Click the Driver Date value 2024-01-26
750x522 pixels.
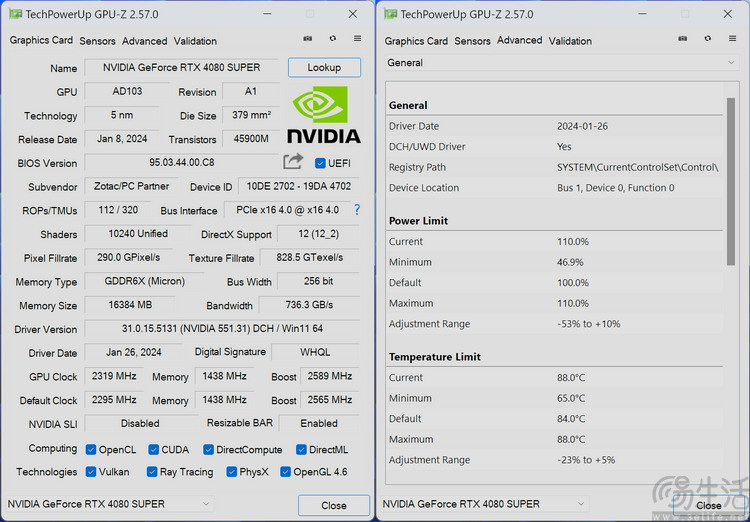(582, 126)
